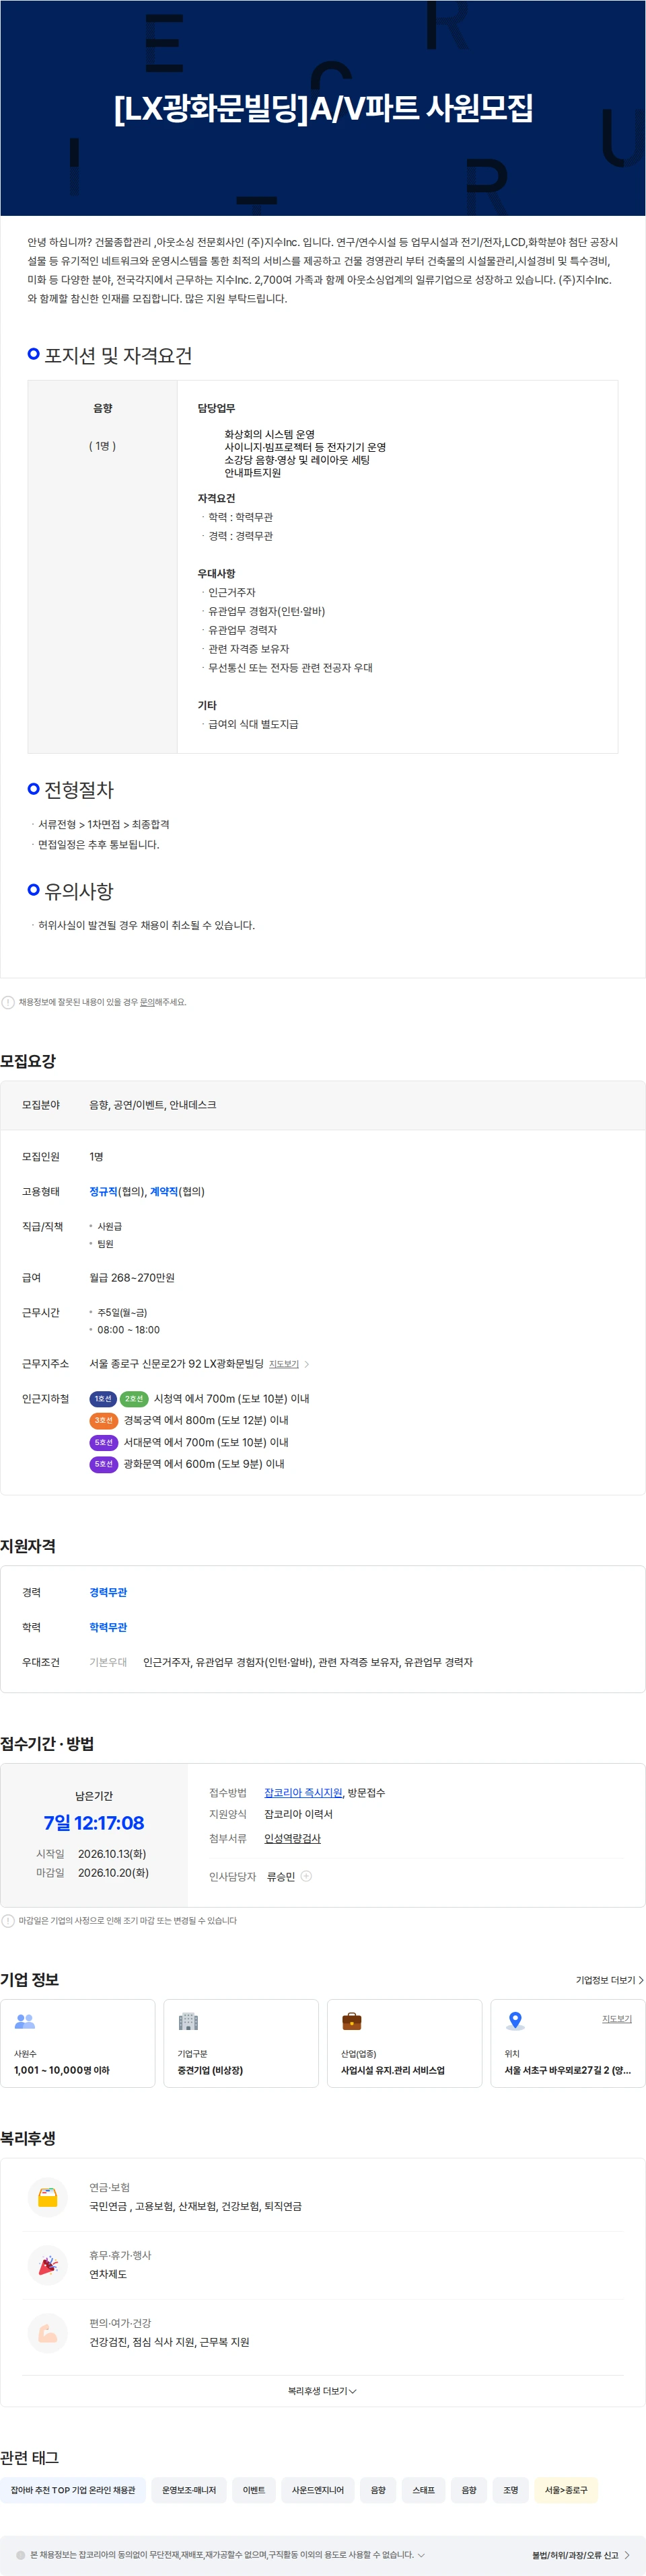Click the 사업시설 유지·관리 서비스업 industry text

click(393, 2070)
